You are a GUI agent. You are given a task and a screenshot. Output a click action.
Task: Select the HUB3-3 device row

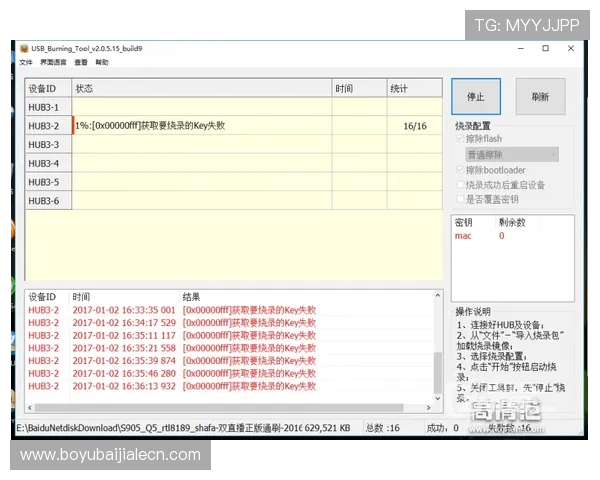234,144
